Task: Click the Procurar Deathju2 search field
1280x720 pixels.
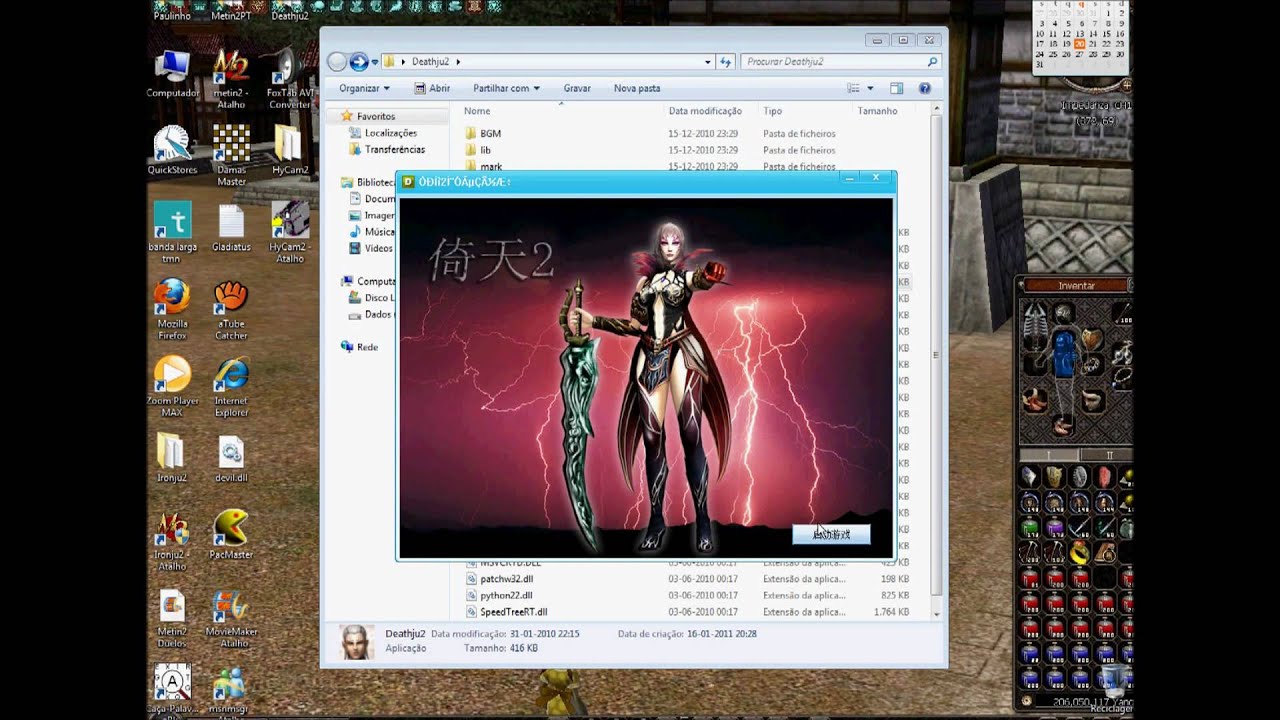Action: point(841,62)
